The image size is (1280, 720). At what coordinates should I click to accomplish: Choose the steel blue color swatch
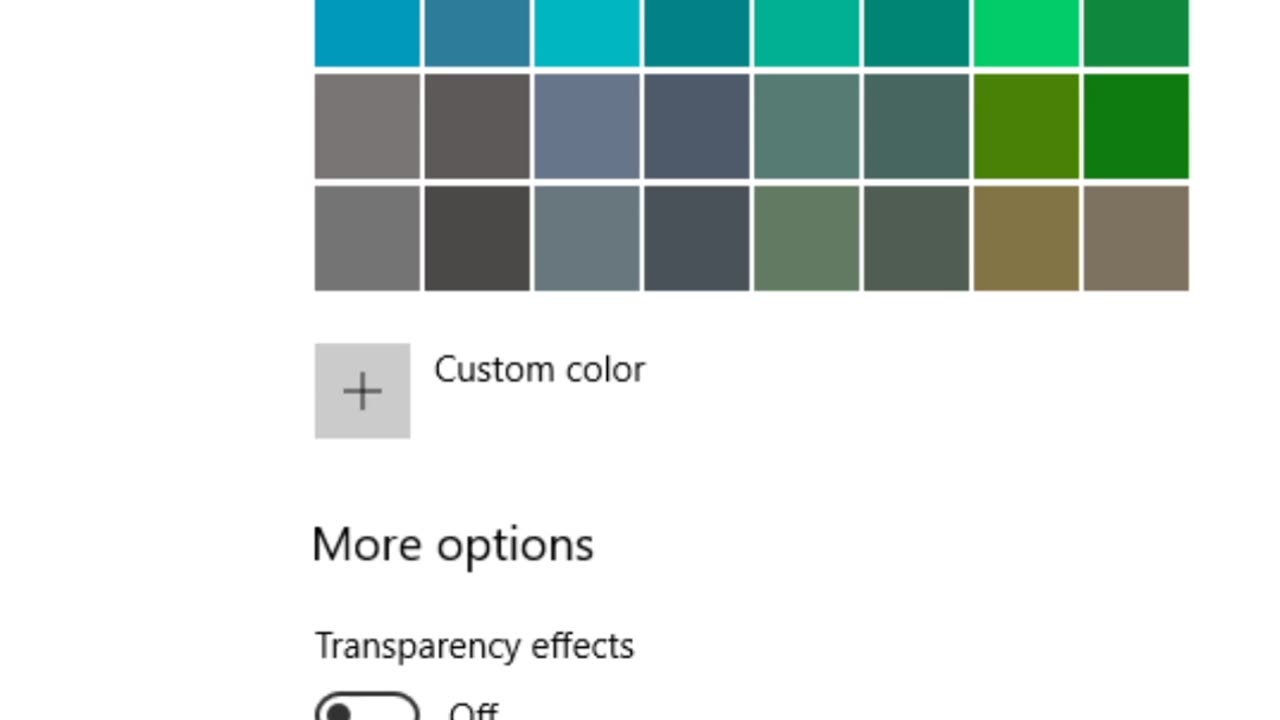click(x=477, y=32)
